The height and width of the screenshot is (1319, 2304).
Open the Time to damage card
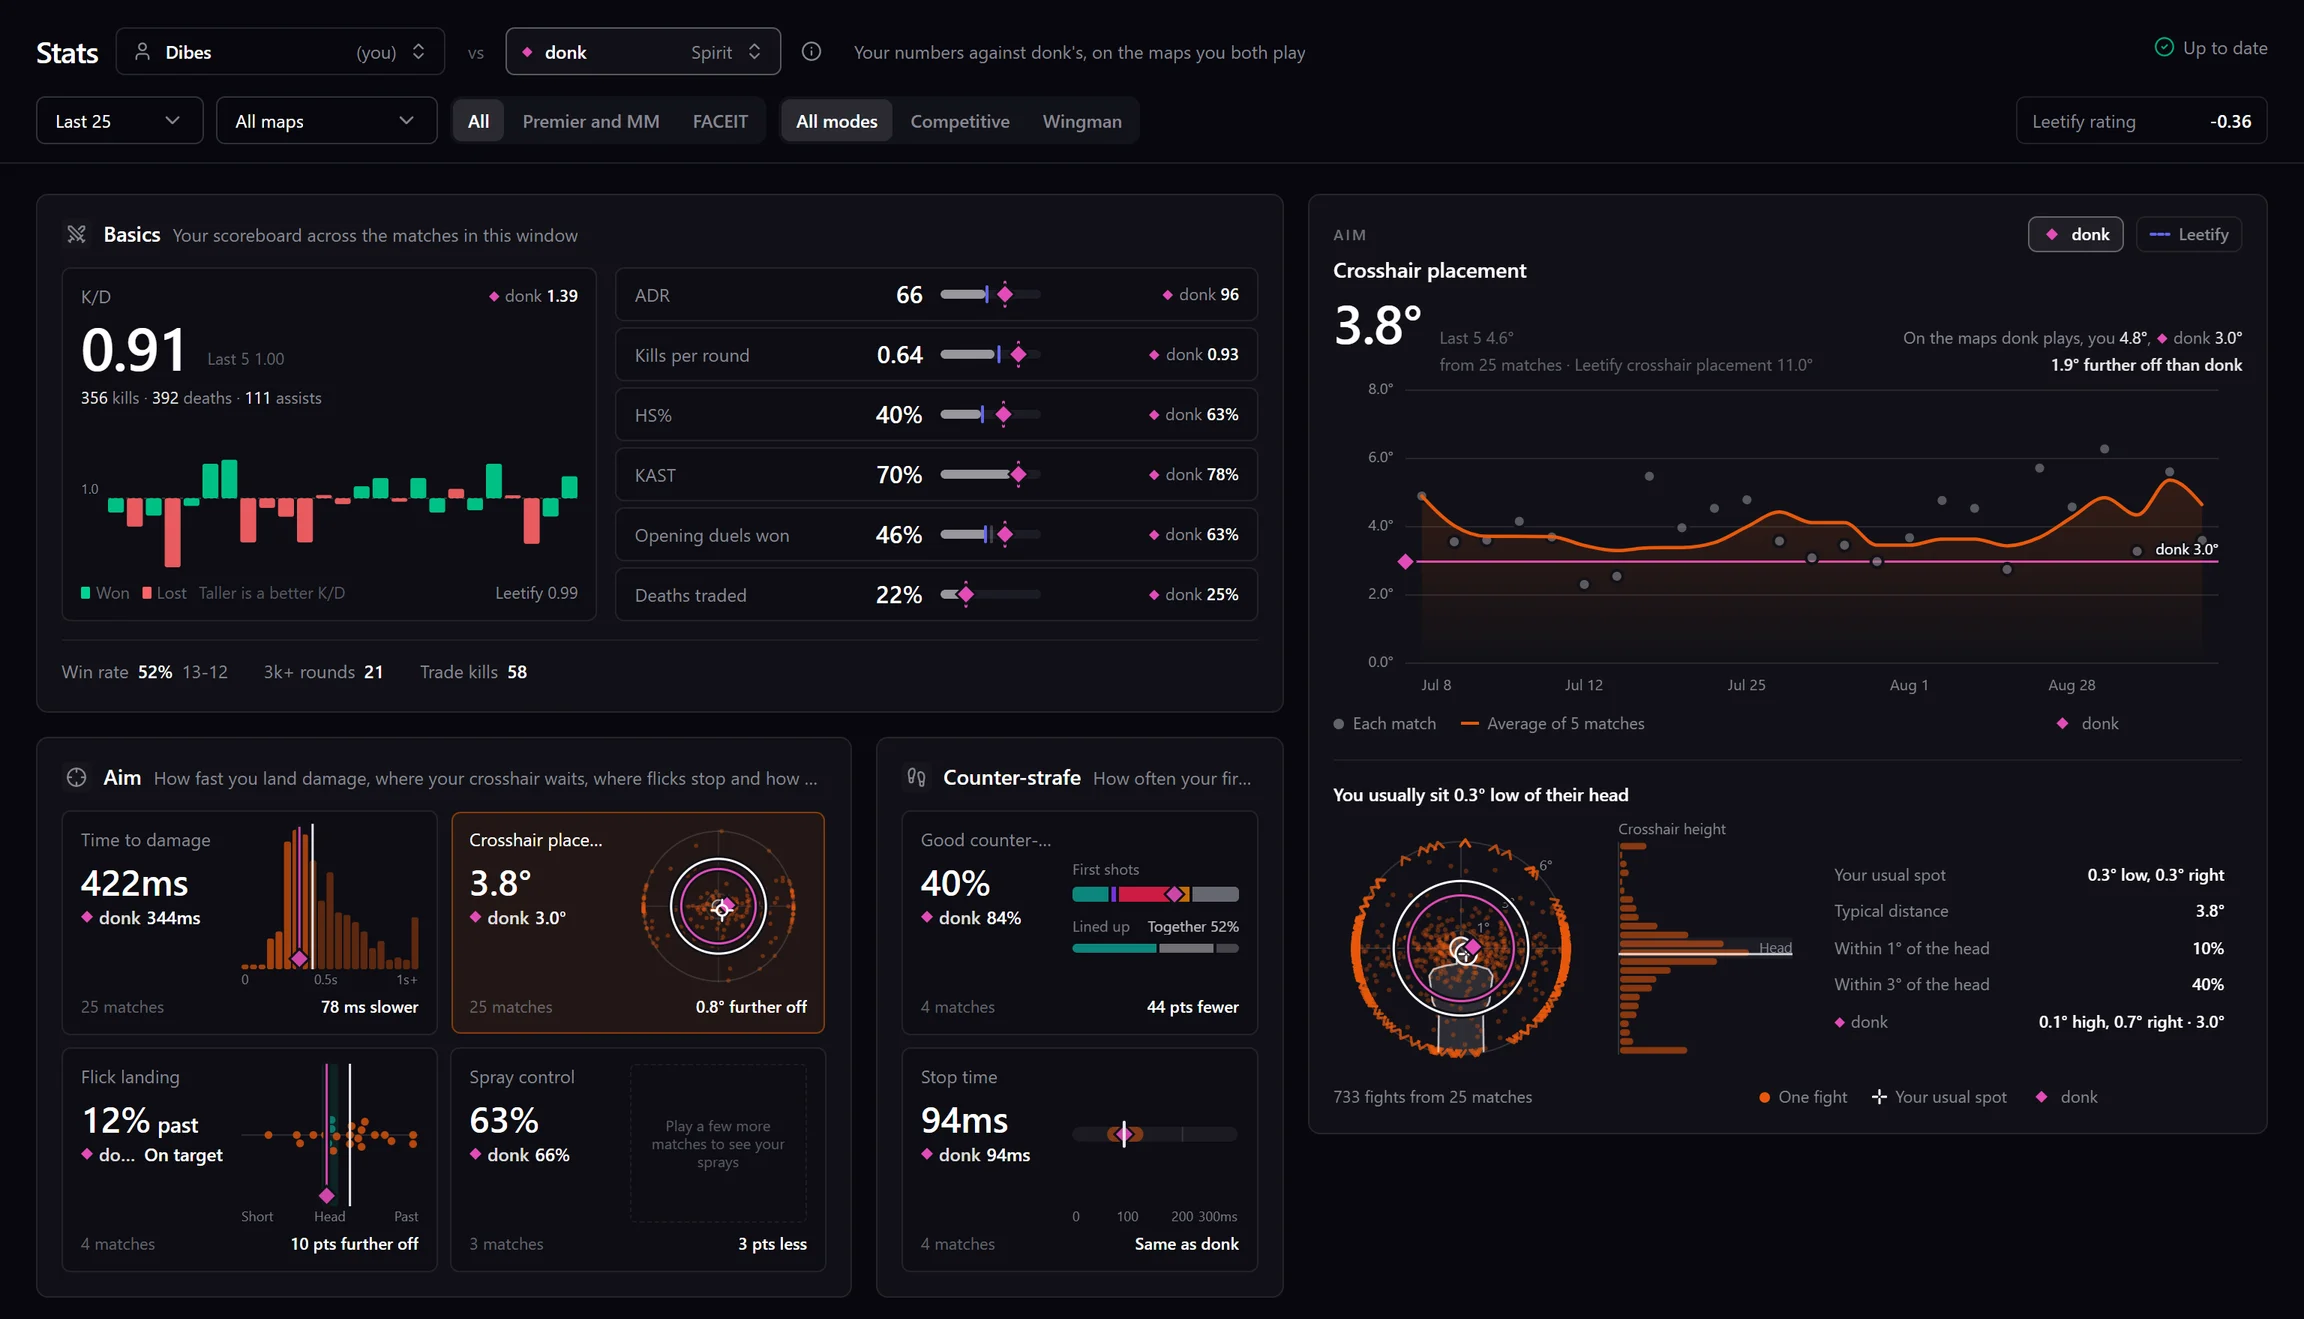(249, 922)
